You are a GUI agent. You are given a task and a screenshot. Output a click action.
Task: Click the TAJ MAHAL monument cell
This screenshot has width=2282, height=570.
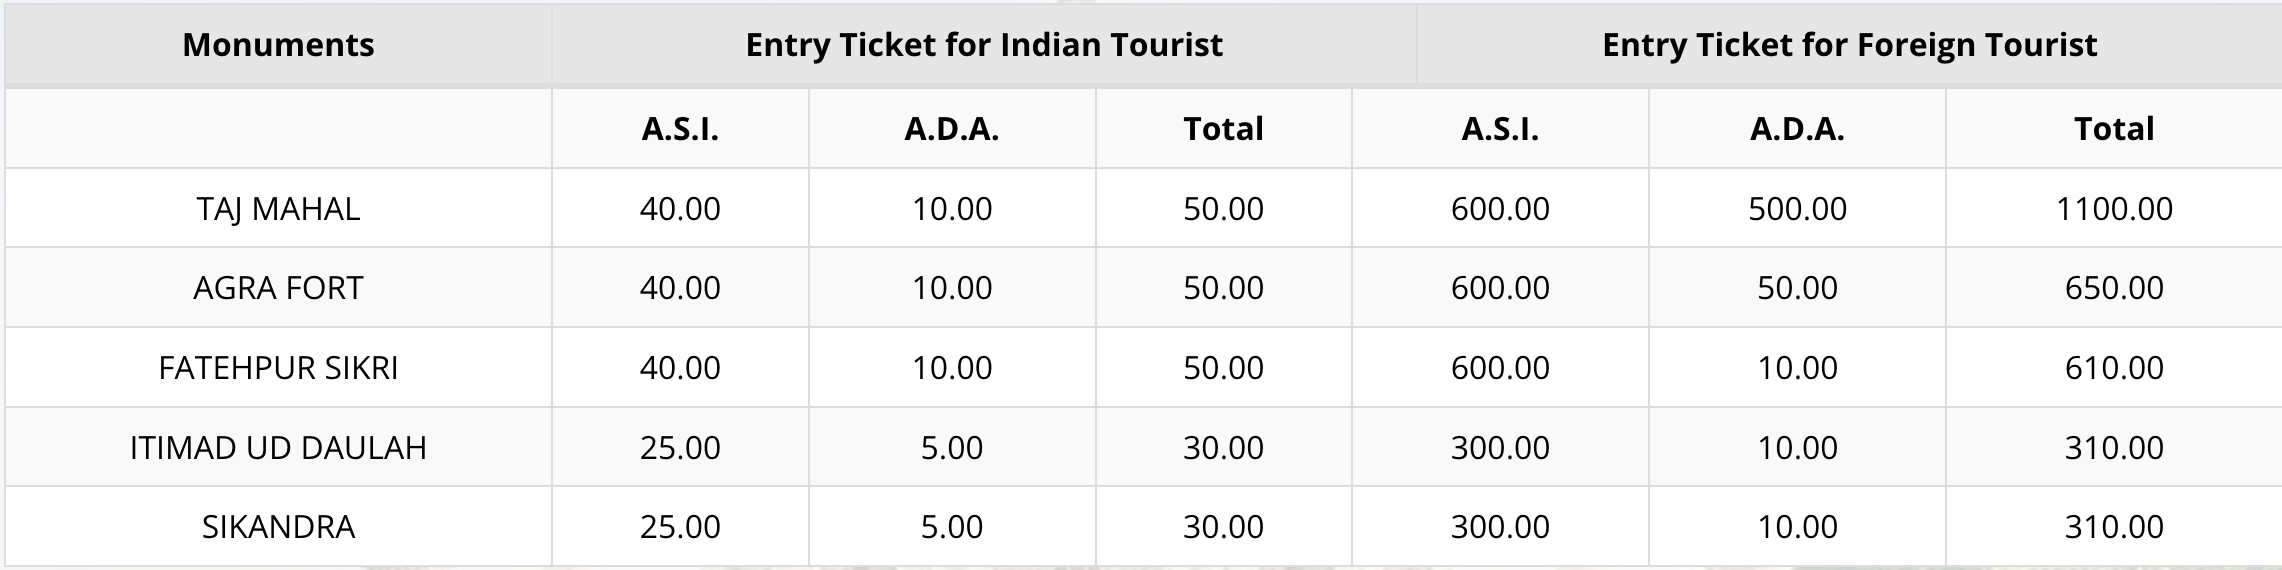coord(278,208)
